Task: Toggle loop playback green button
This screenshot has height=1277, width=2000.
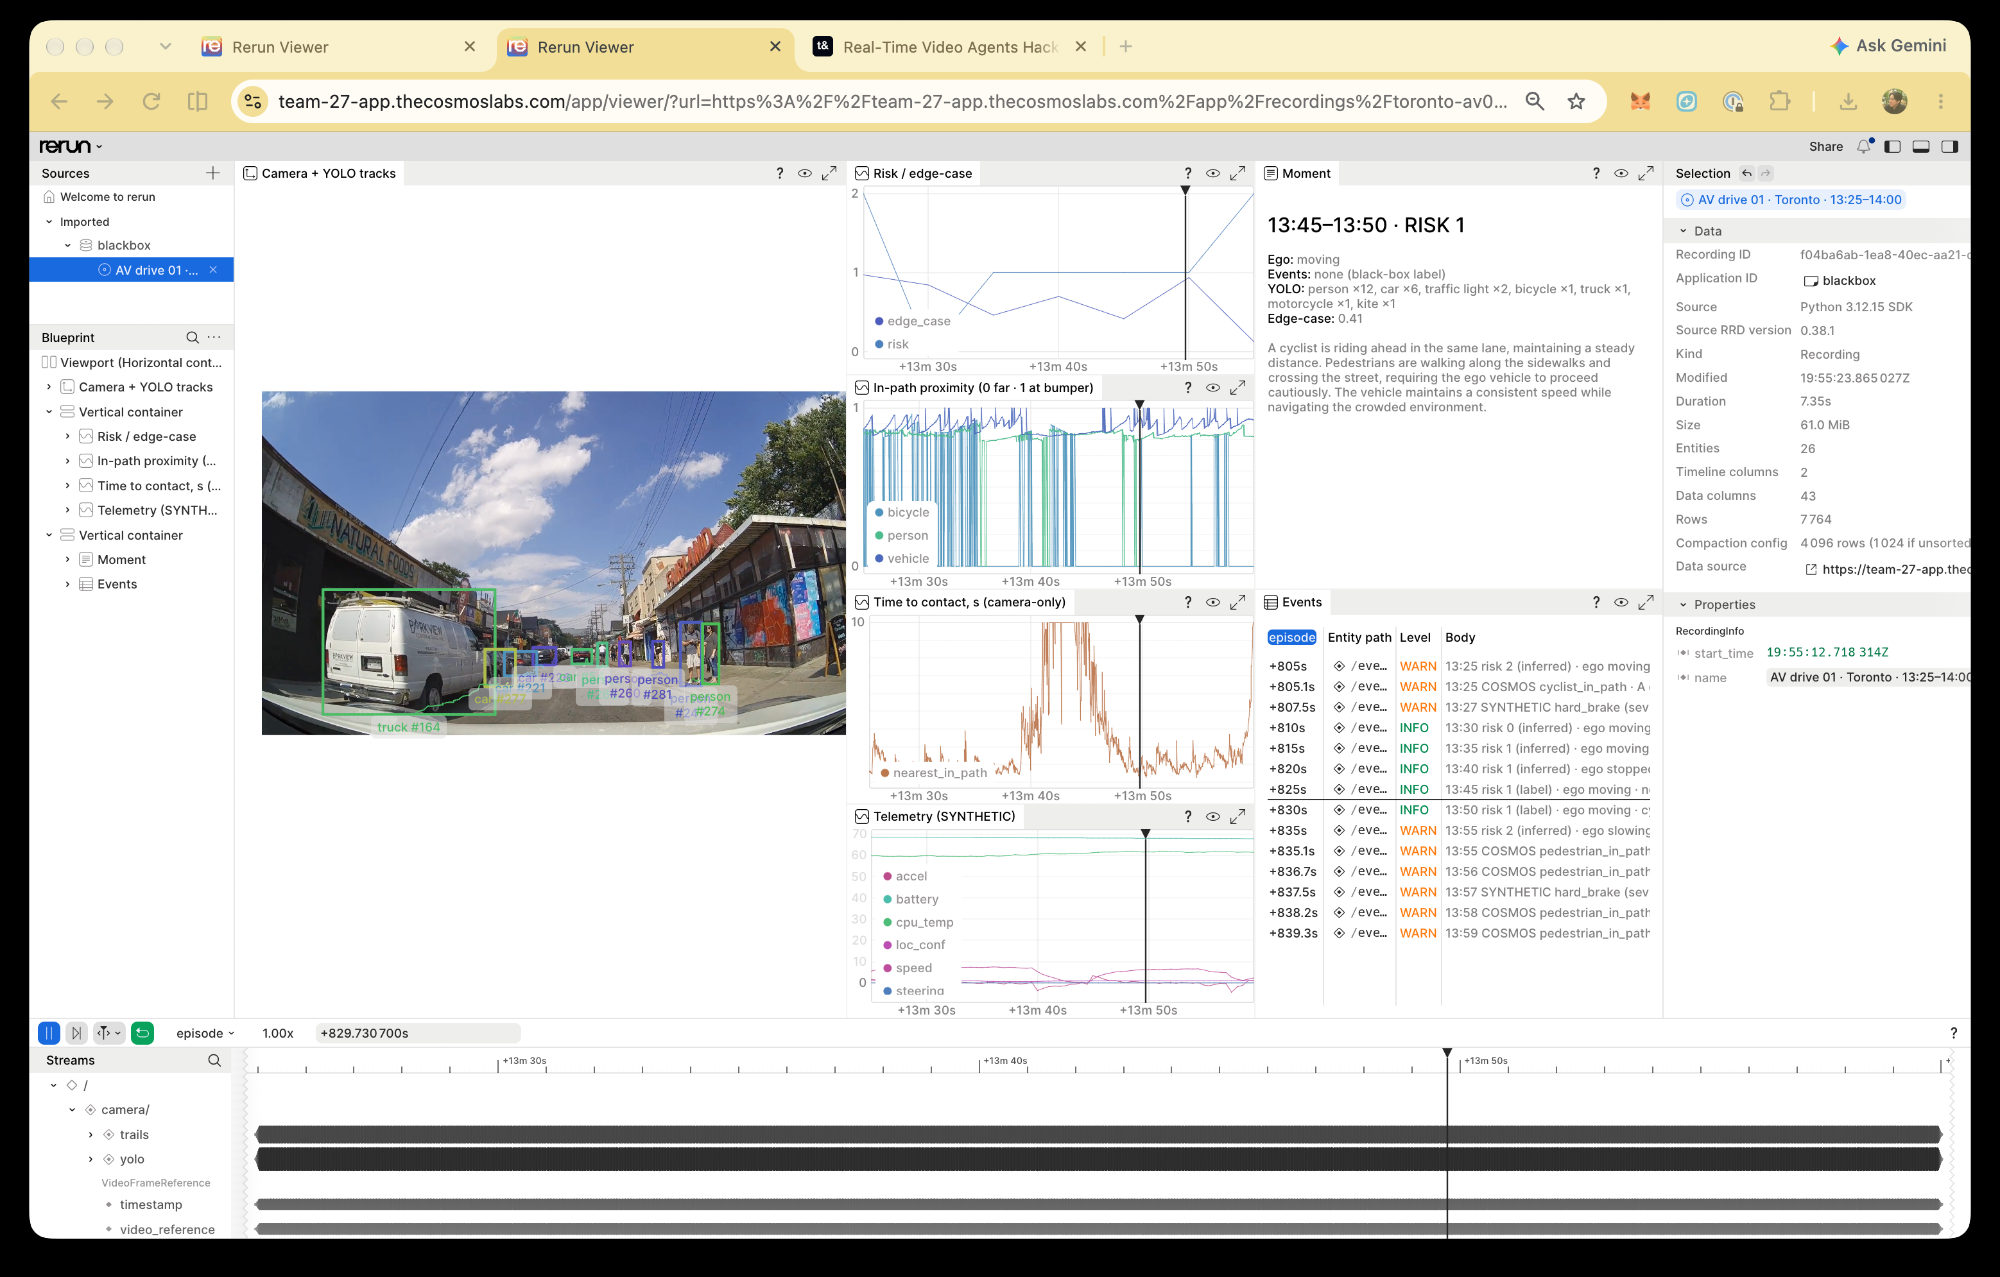Action: pos(143,1033)
